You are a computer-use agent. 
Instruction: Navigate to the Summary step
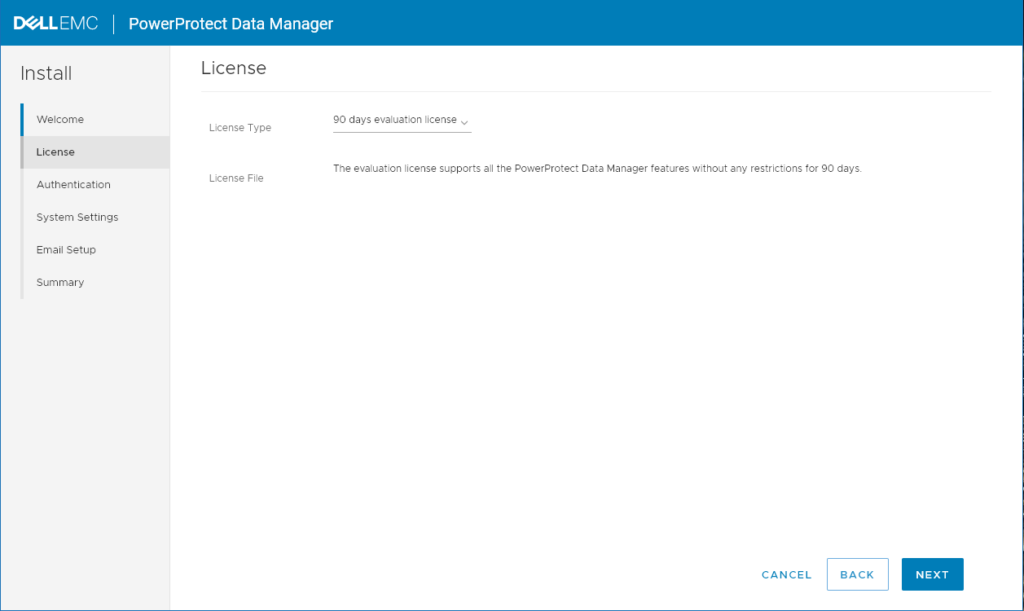coord(59,282)
